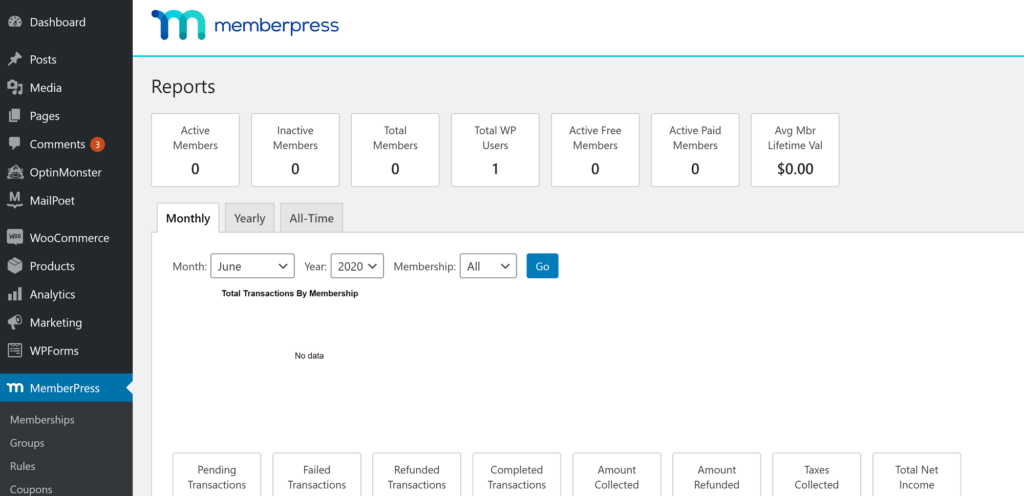Open Products menu label
Image resolution: width=1024 pixels, height=496 pixels.
(52, 266)
